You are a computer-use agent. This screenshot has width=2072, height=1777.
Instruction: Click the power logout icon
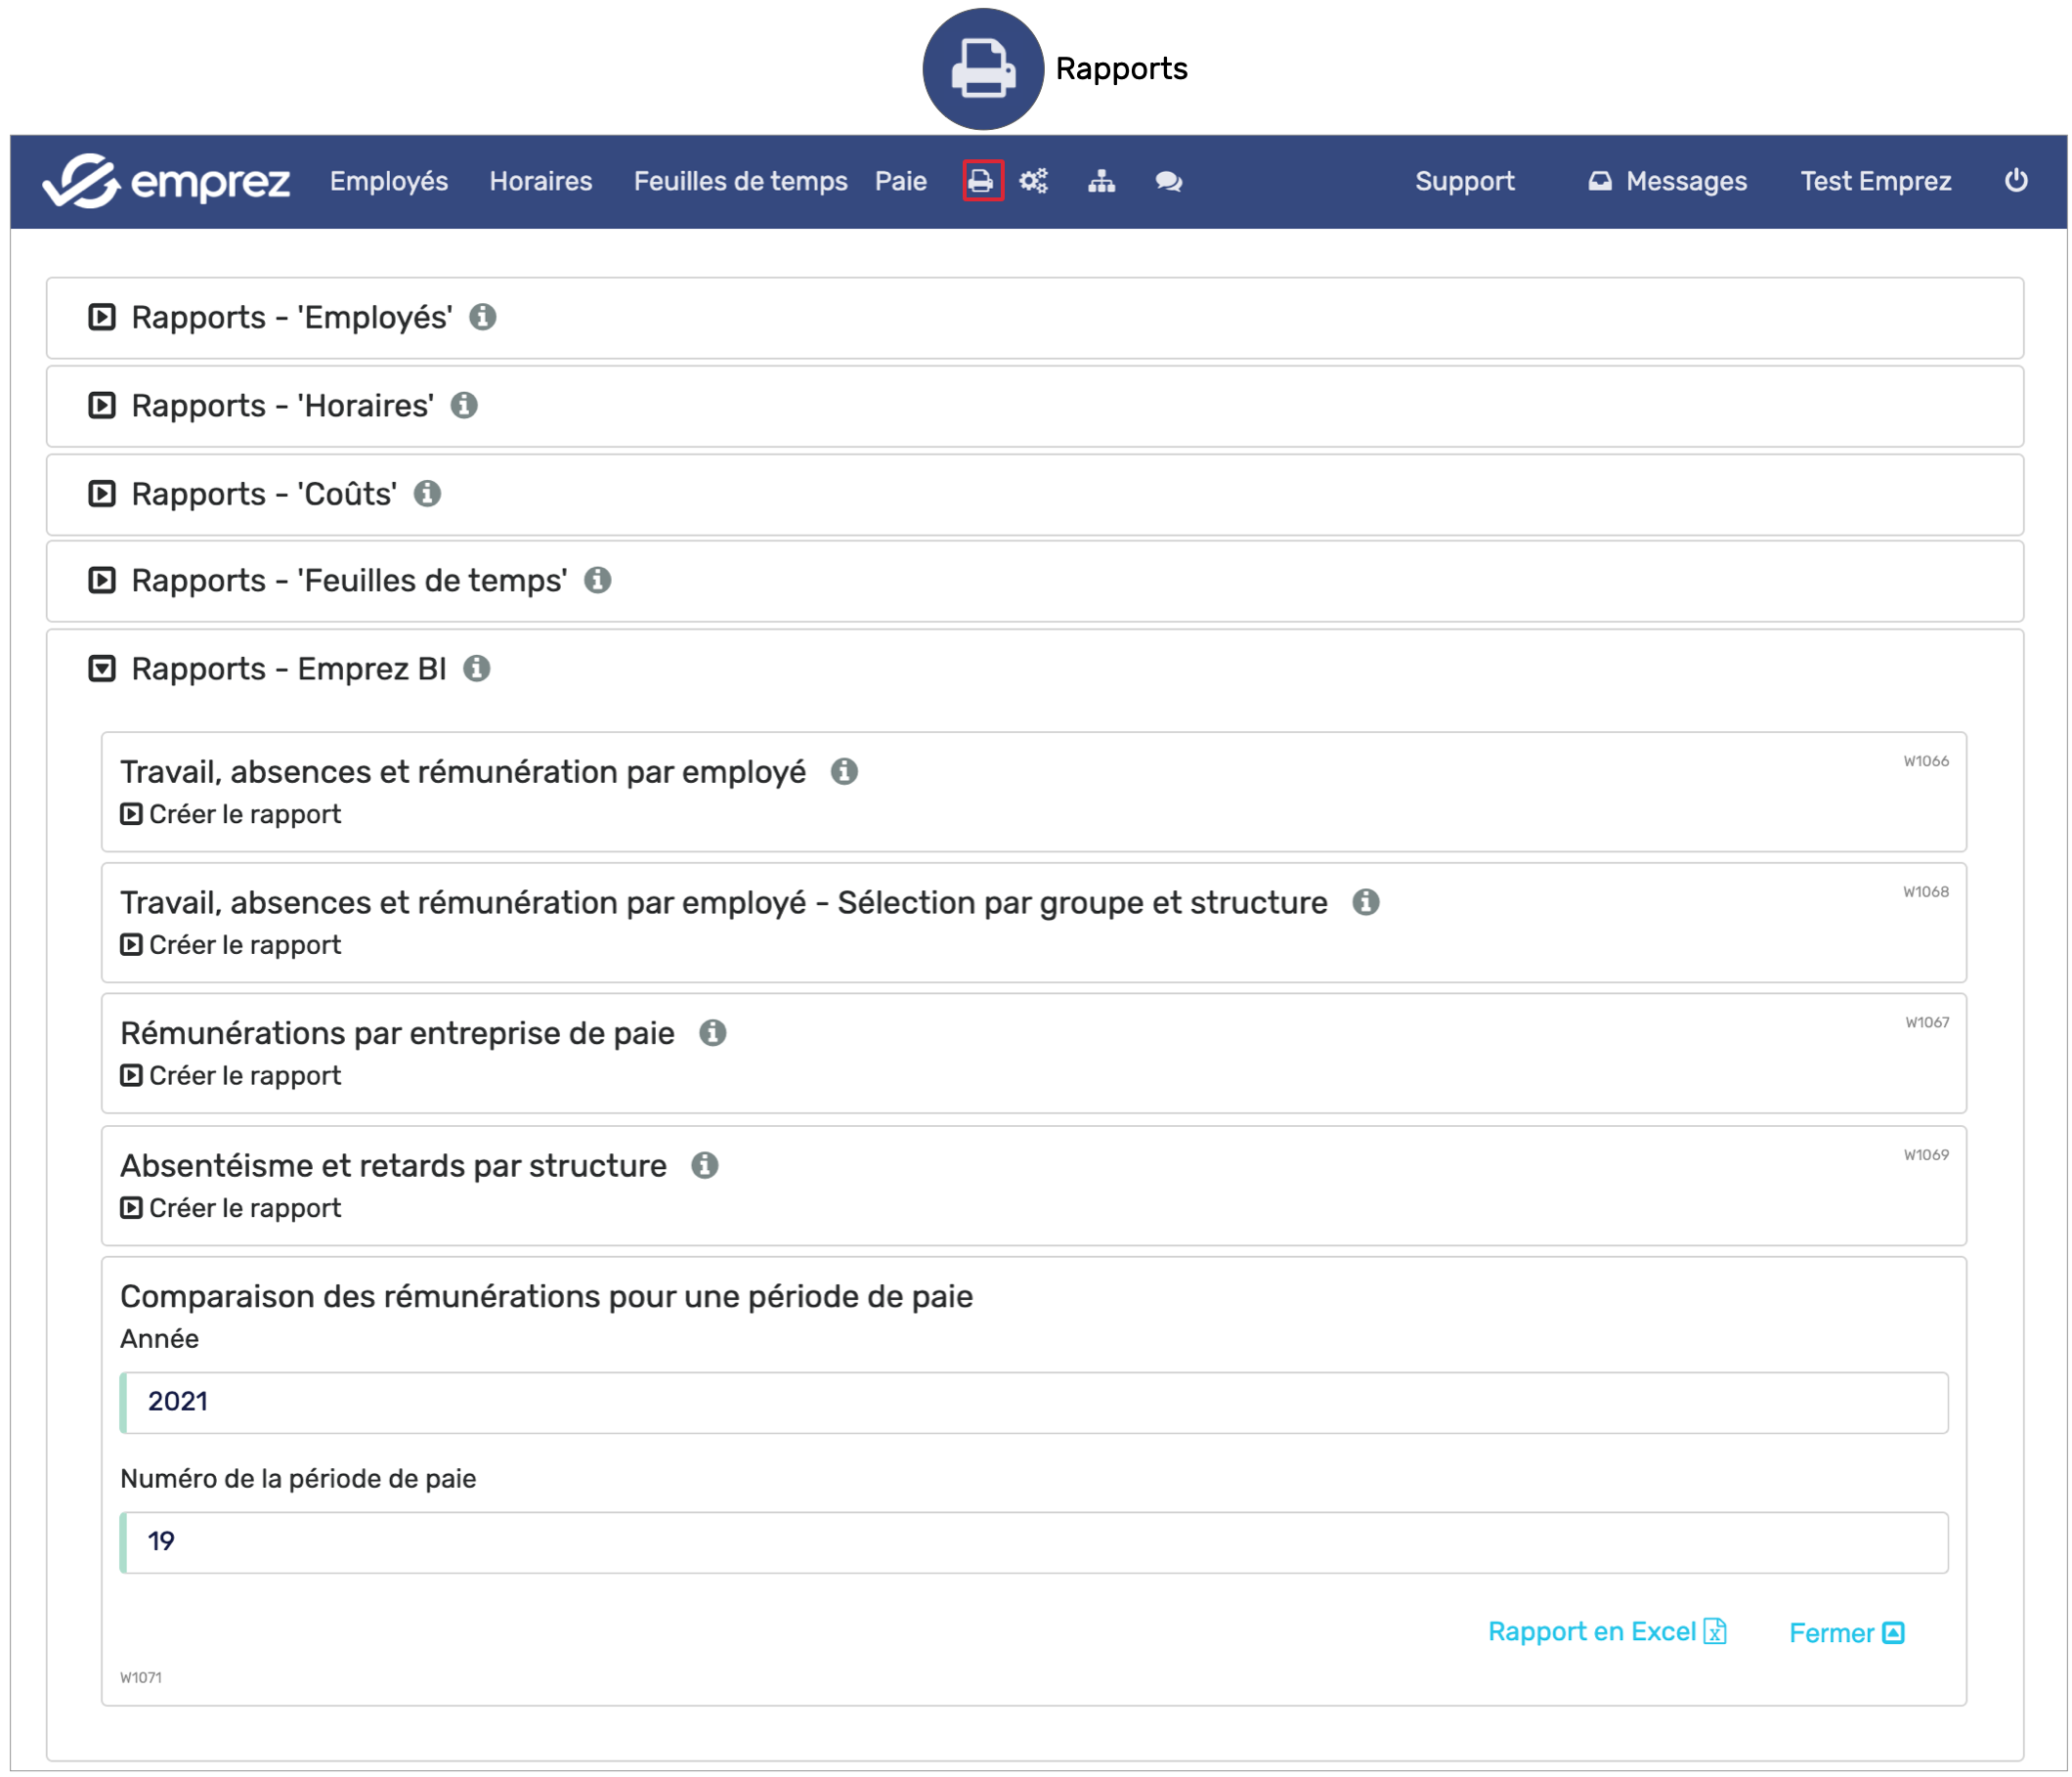click(x=2016, y=180)
